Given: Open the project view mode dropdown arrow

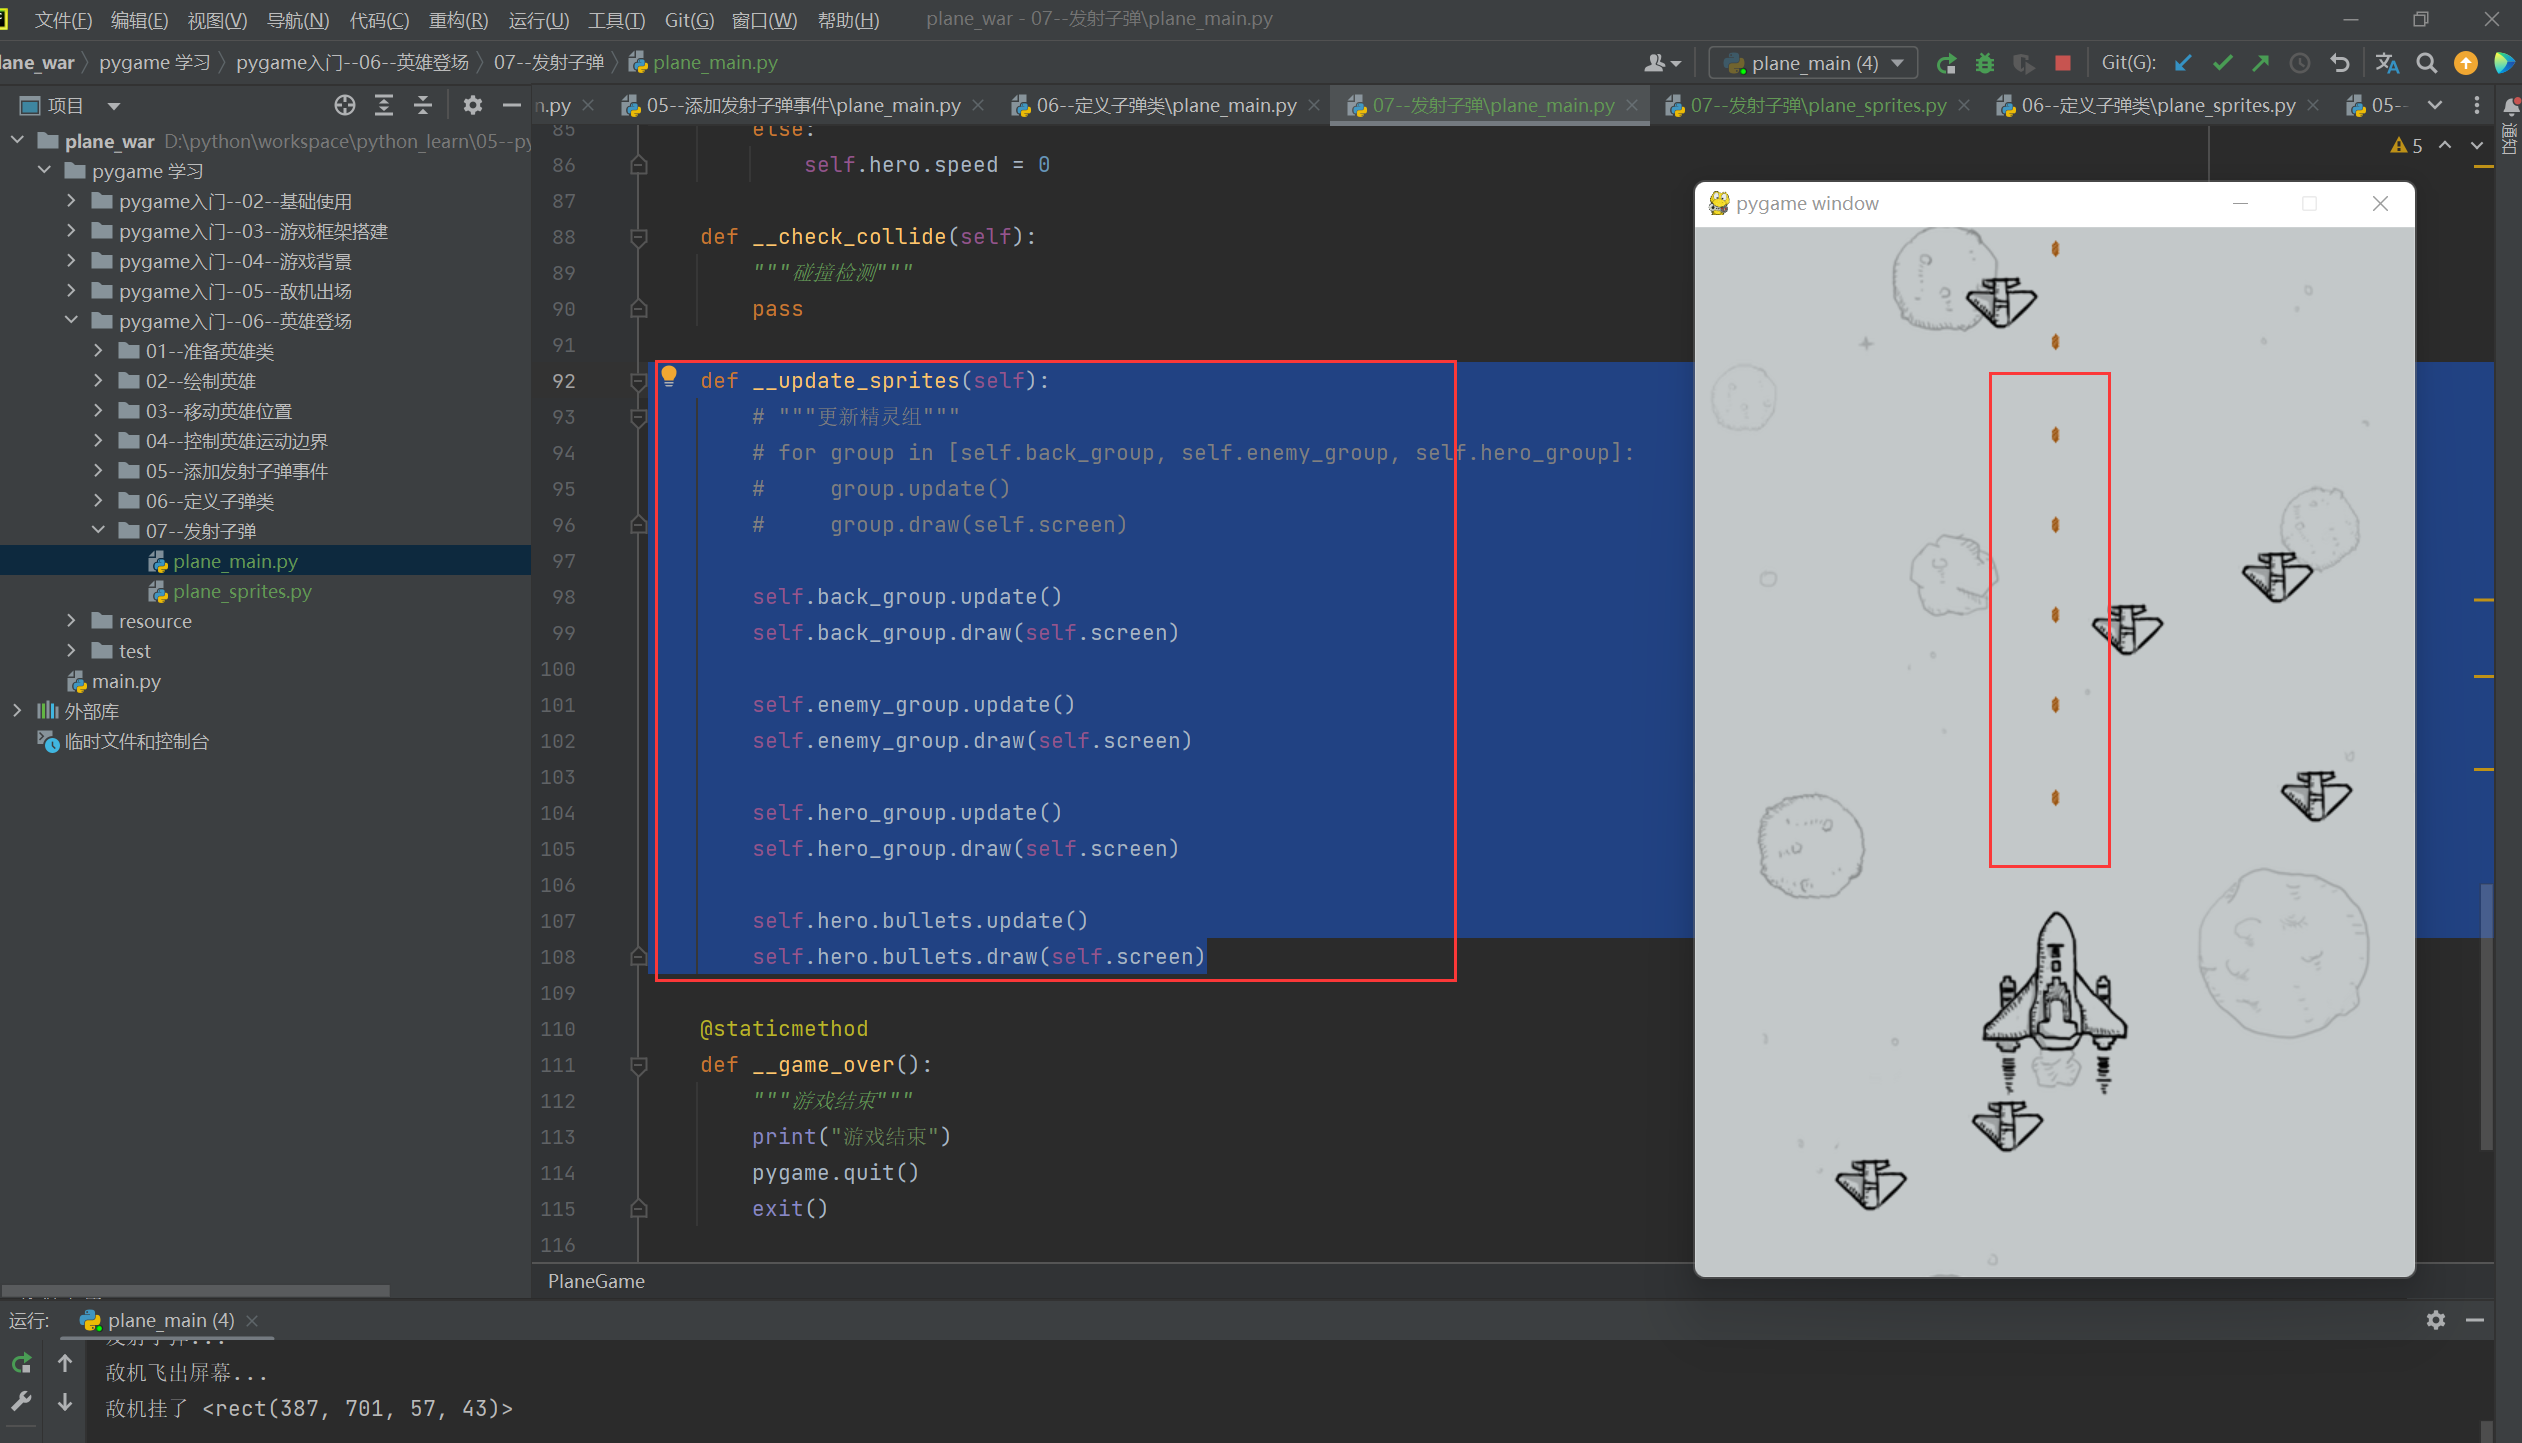Looking at the screenshot, I should [x=114, y=106].
